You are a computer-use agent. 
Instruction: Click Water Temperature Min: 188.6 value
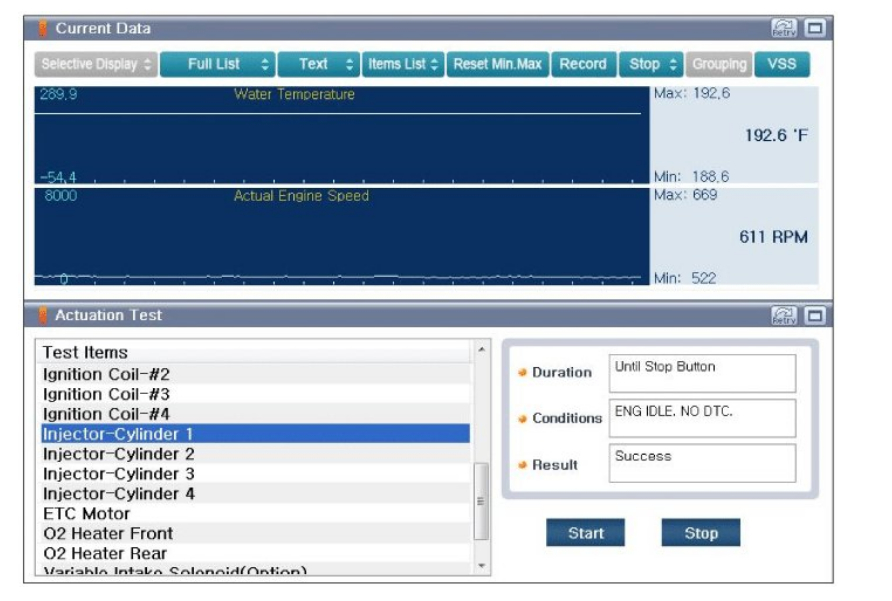click(691, 176)
